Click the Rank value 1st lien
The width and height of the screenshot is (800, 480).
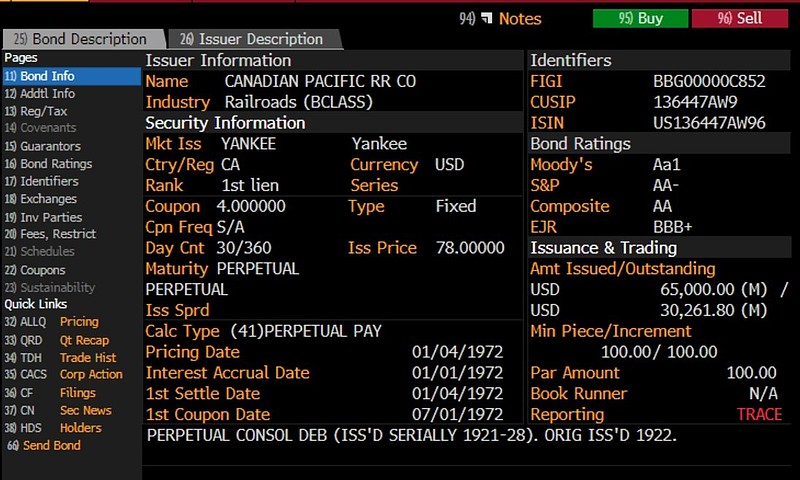tap(250, 185)
